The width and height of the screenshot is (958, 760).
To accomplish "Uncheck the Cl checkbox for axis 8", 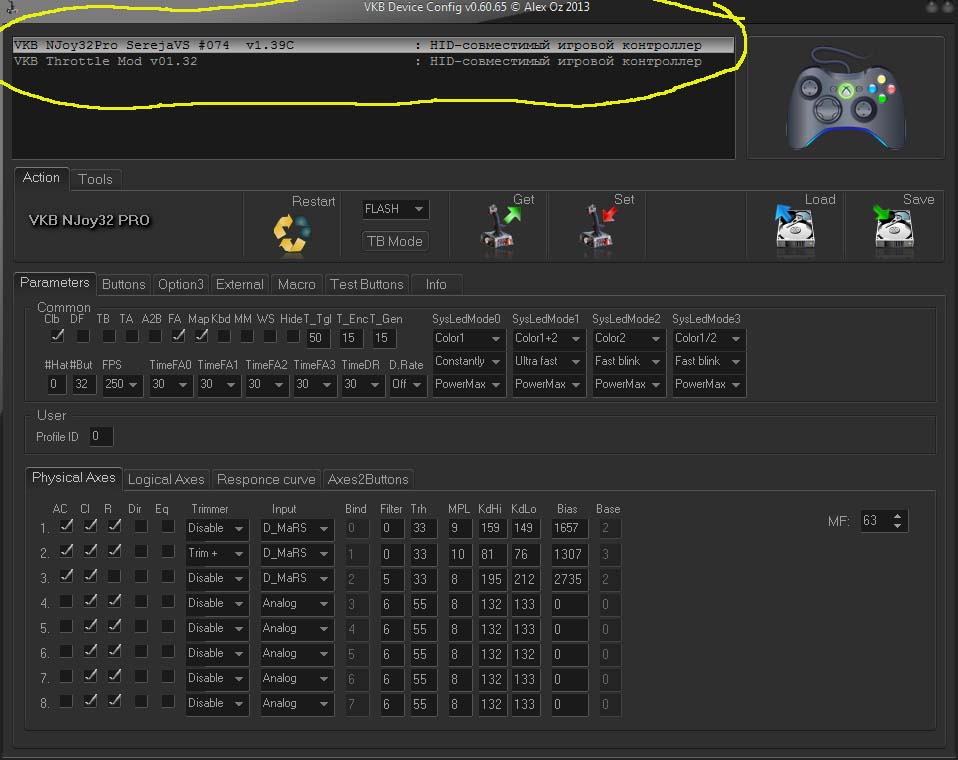I will (x=90, y=701).
